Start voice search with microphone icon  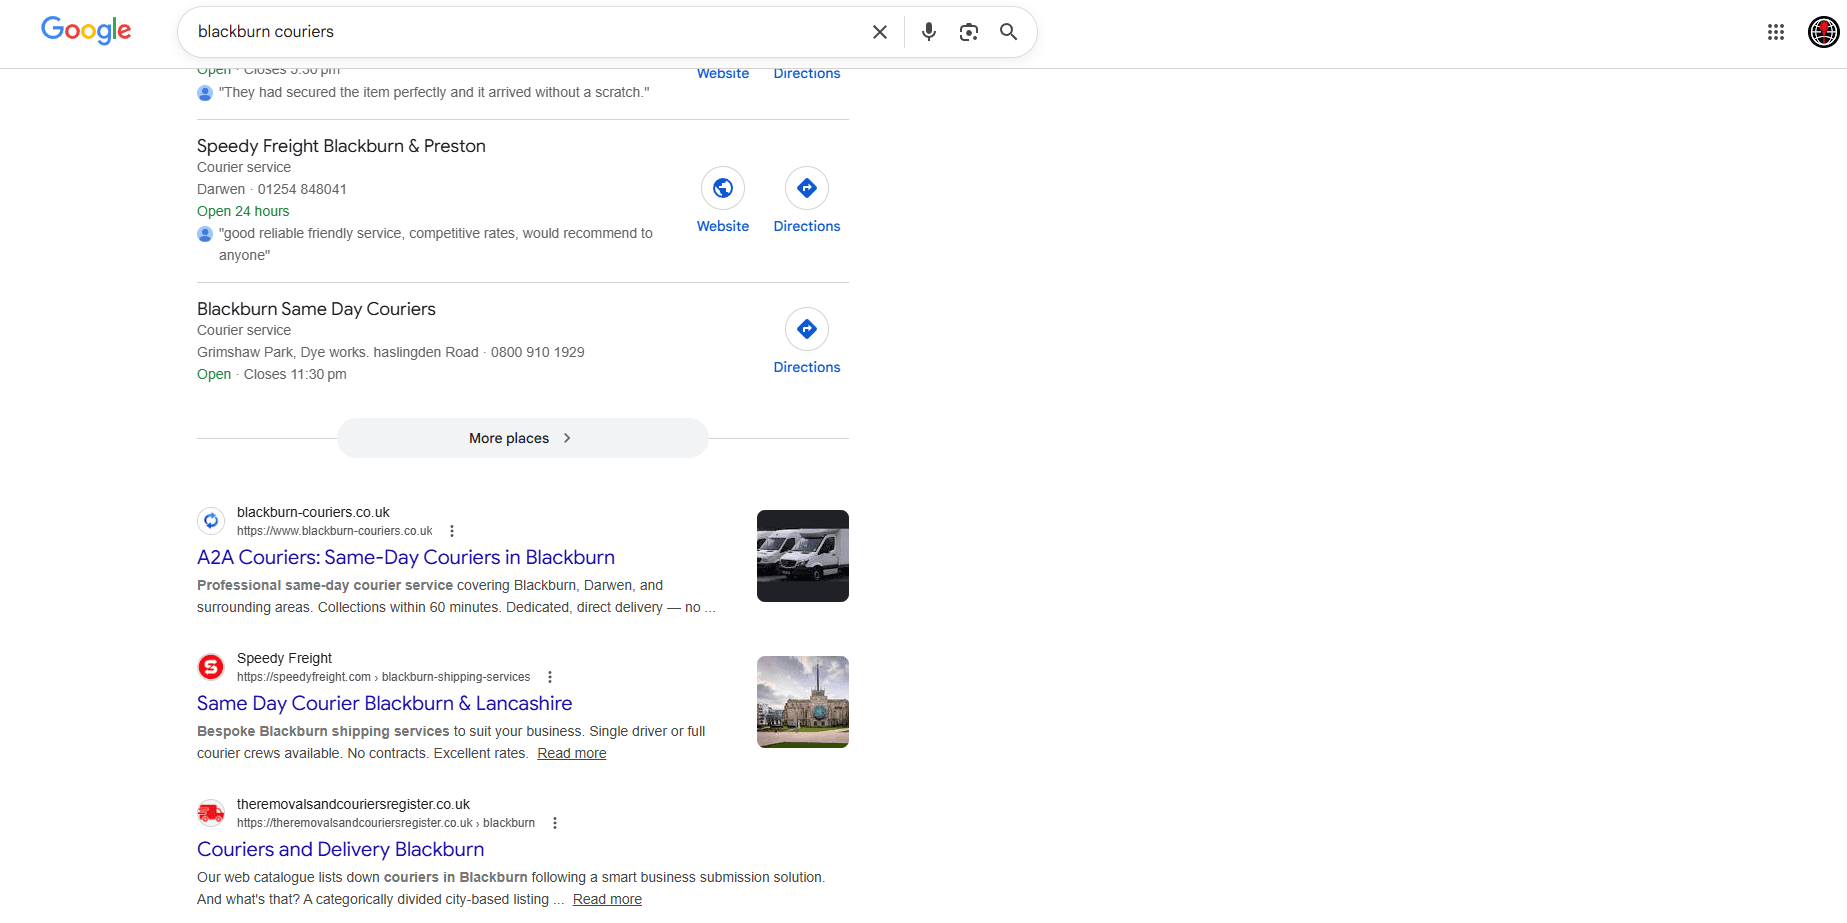pos(929,32)
